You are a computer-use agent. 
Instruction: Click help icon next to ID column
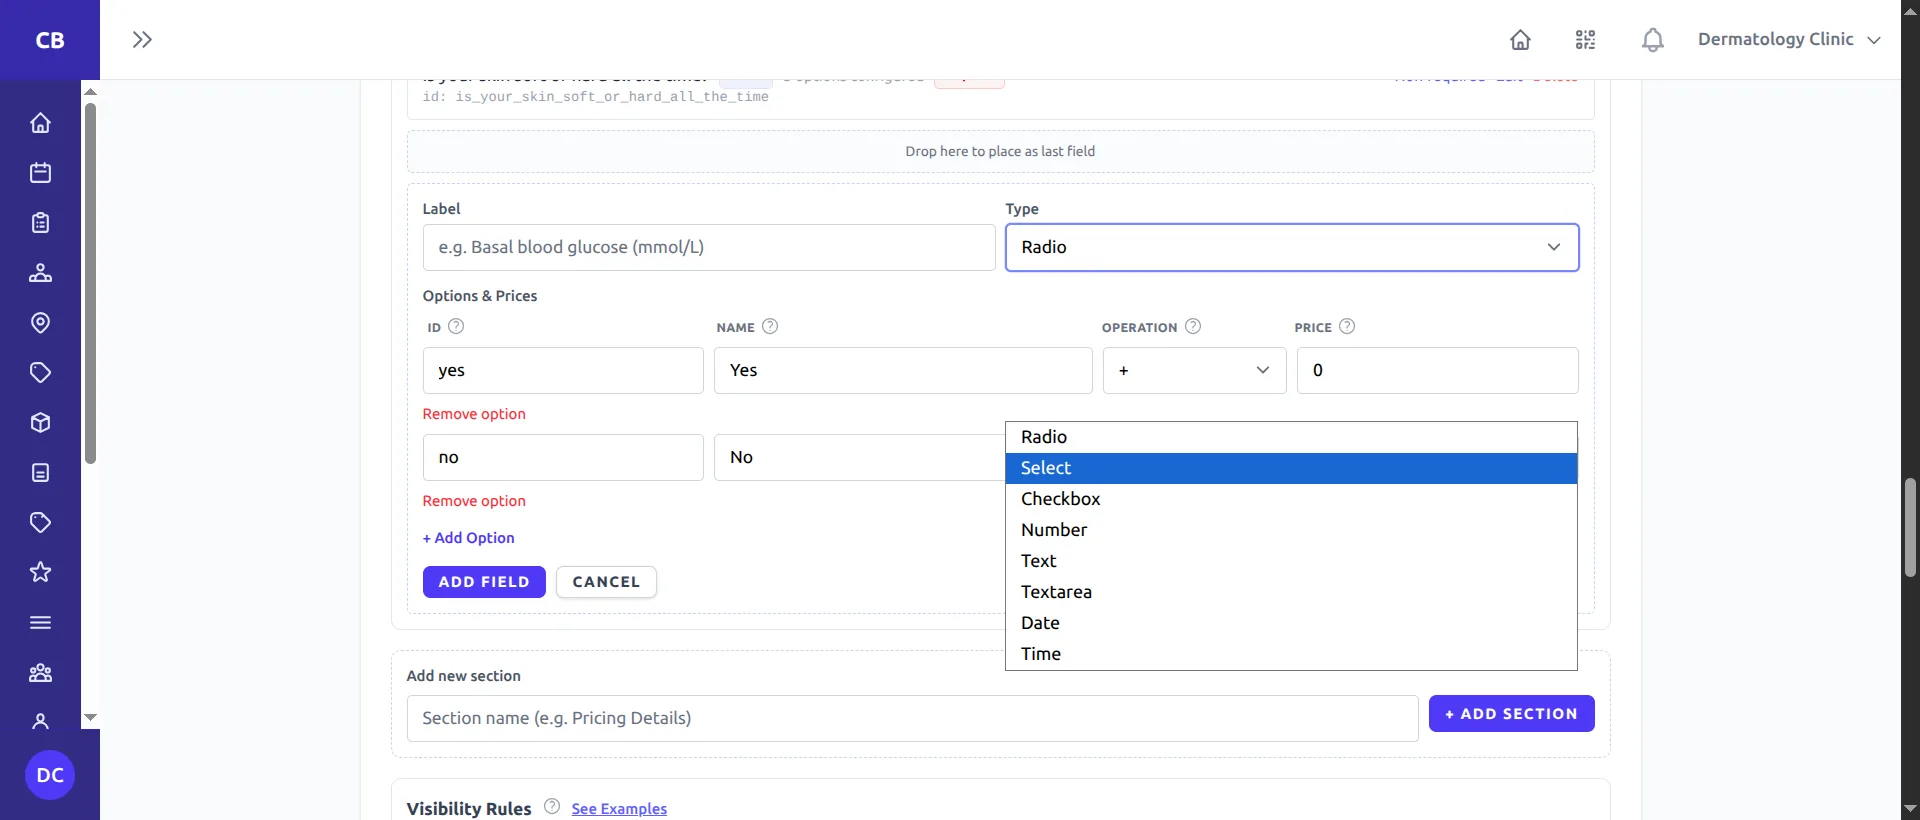pos(456,326)
